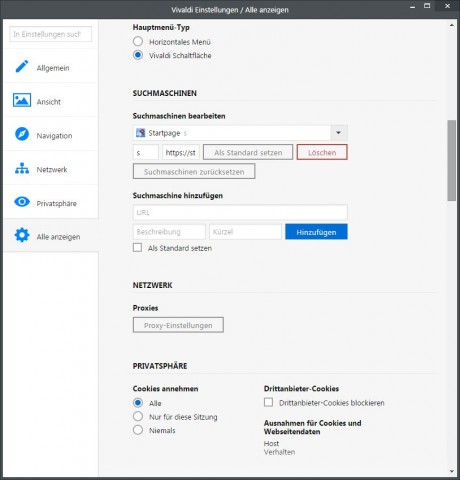
Task: Click the network tree icon for Netzwerk
Action: (x=22, y=168)
